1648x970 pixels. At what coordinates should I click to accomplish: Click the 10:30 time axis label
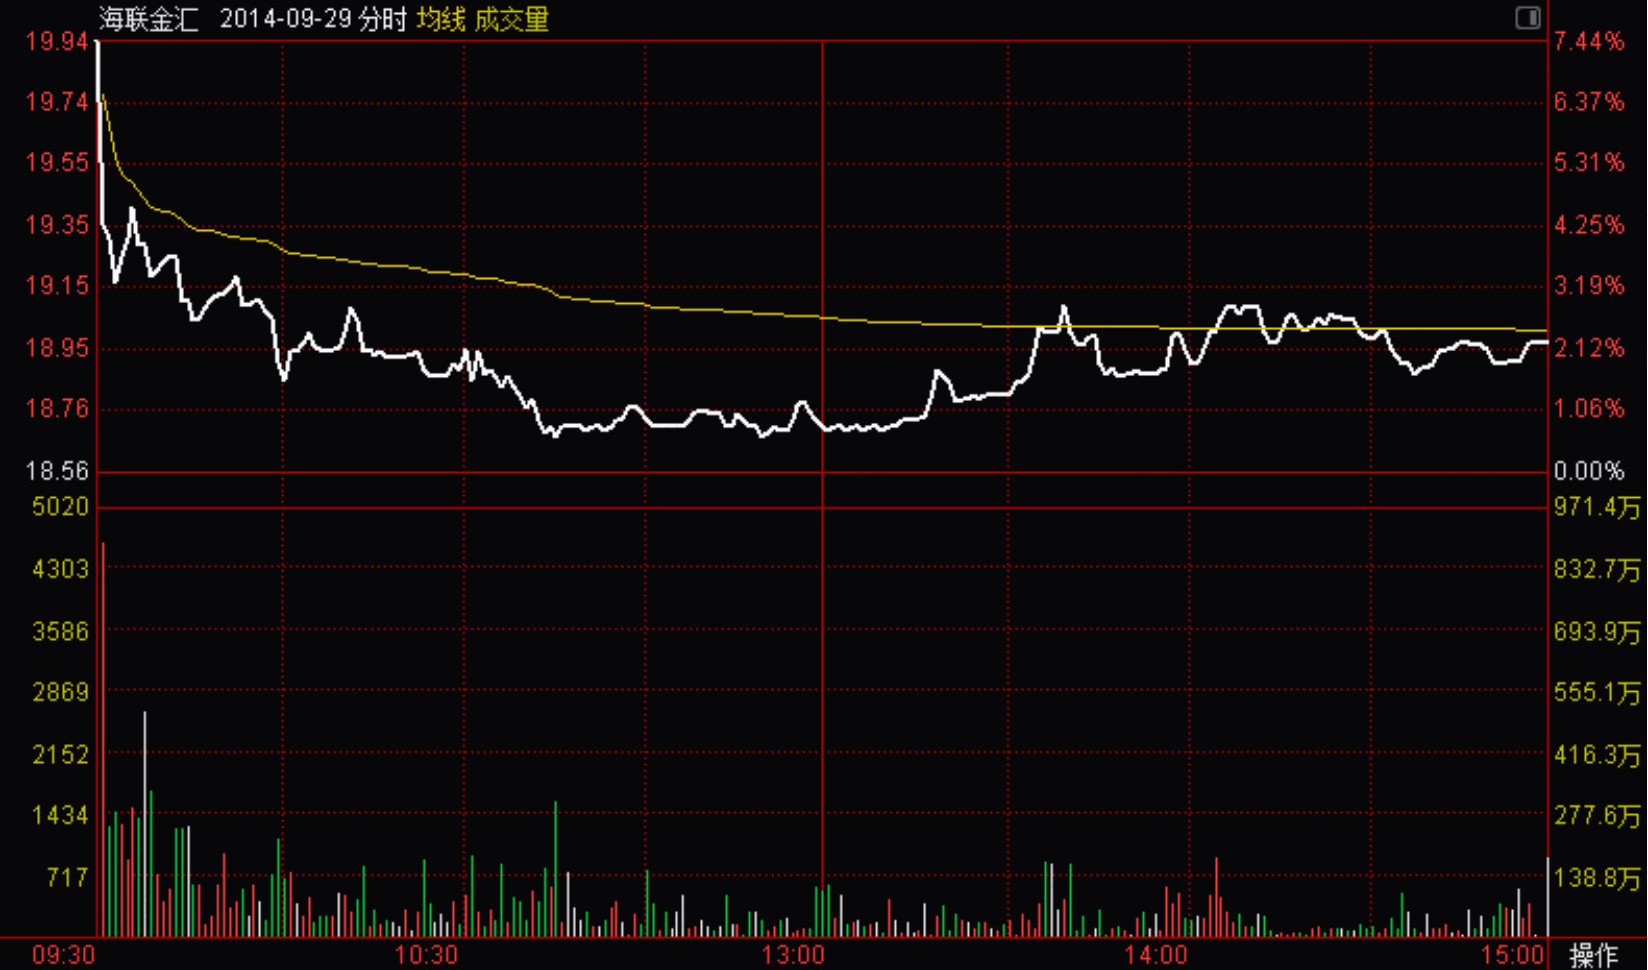[426, 955]
